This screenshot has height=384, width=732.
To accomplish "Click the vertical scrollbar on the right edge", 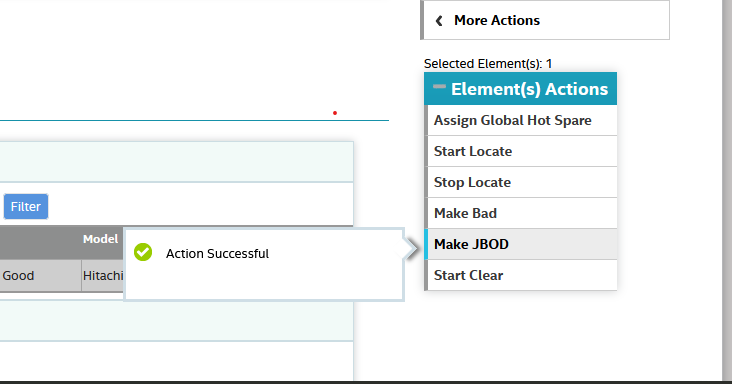I will (727, 190).
